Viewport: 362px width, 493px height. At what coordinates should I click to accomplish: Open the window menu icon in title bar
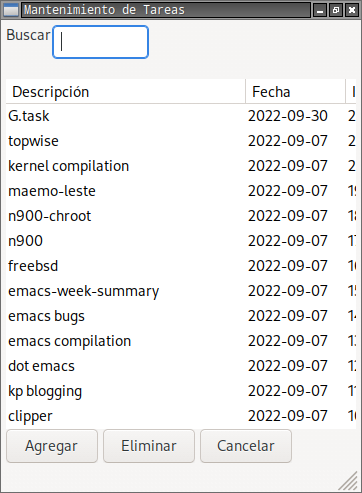click(x=11, y=10)
